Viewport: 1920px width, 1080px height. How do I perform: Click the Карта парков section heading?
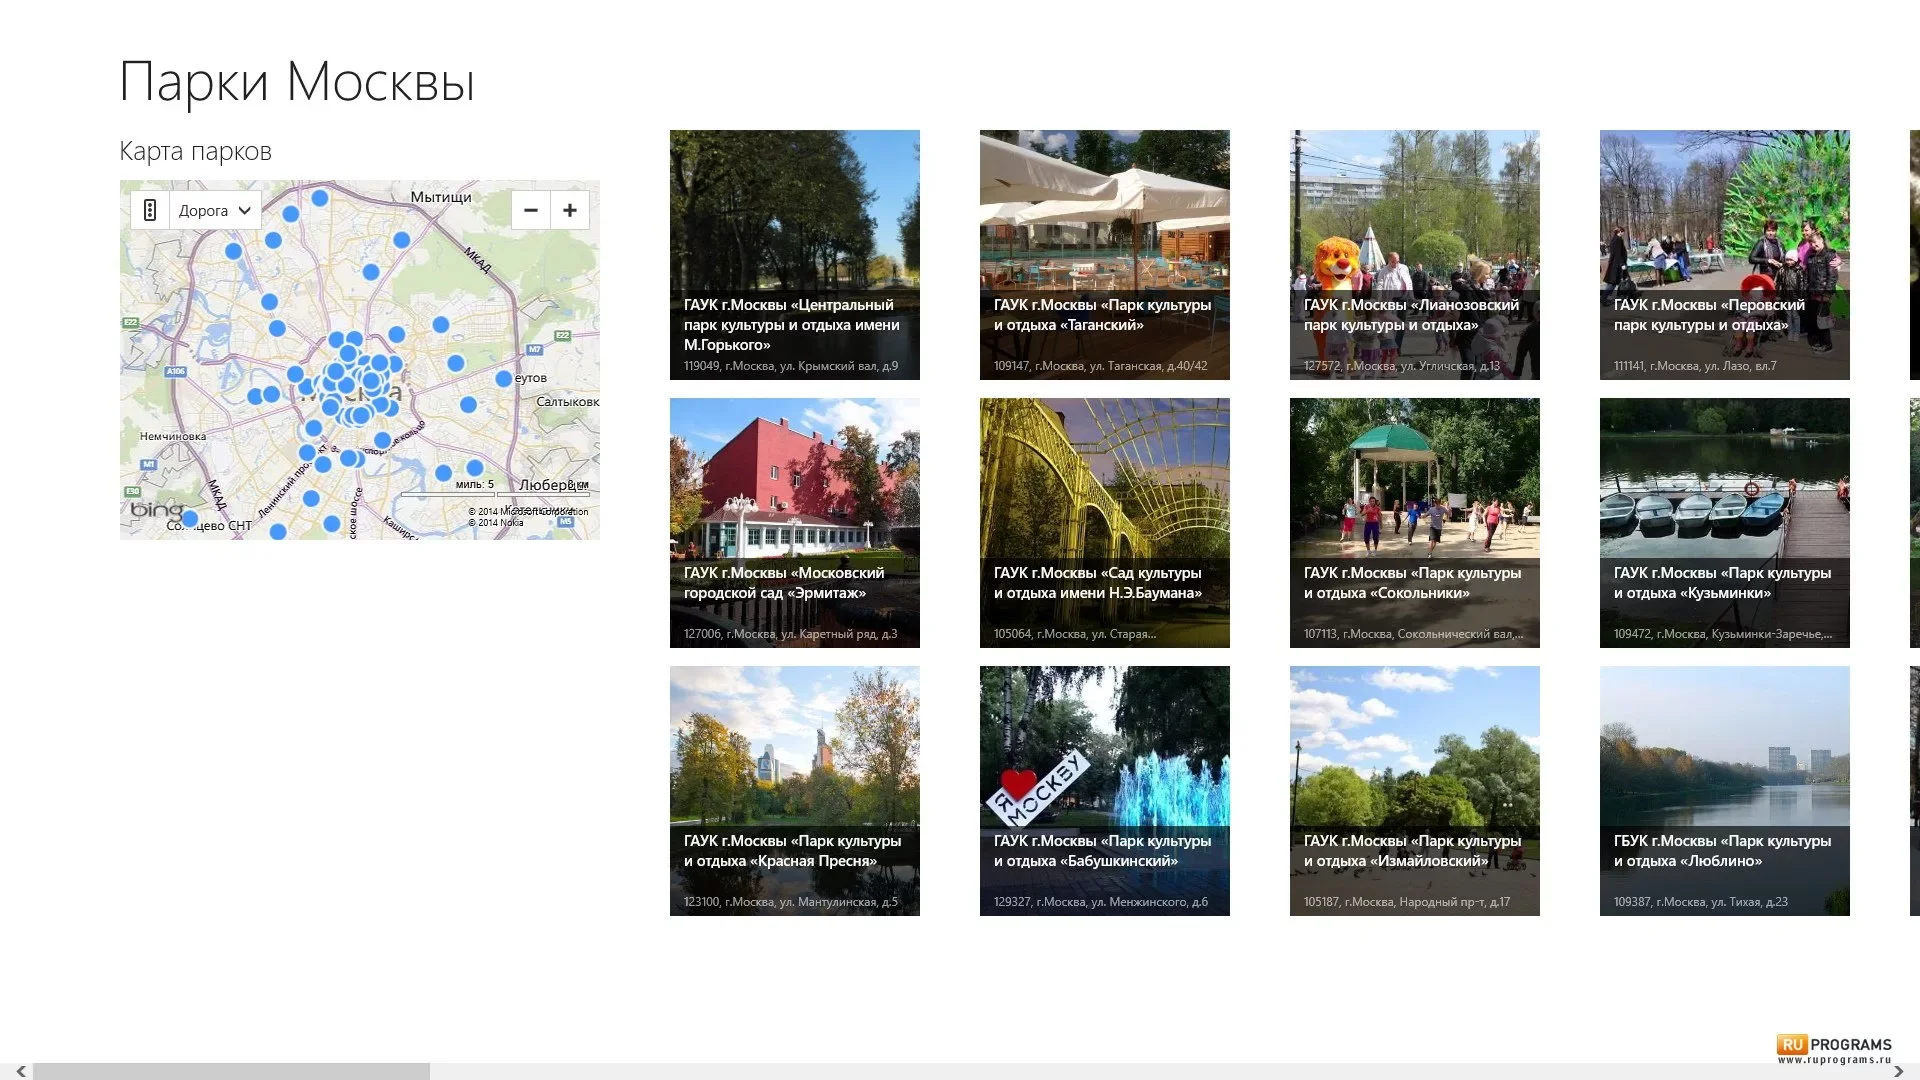195,151
